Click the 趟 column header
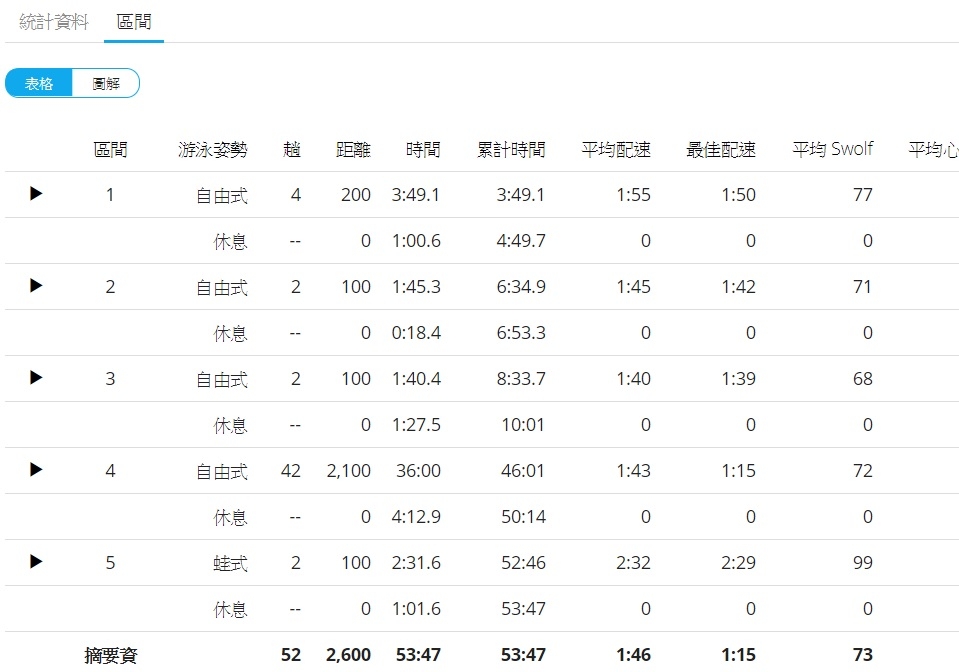Viewport: 959px width, 672px height. [x=292, y=149]
